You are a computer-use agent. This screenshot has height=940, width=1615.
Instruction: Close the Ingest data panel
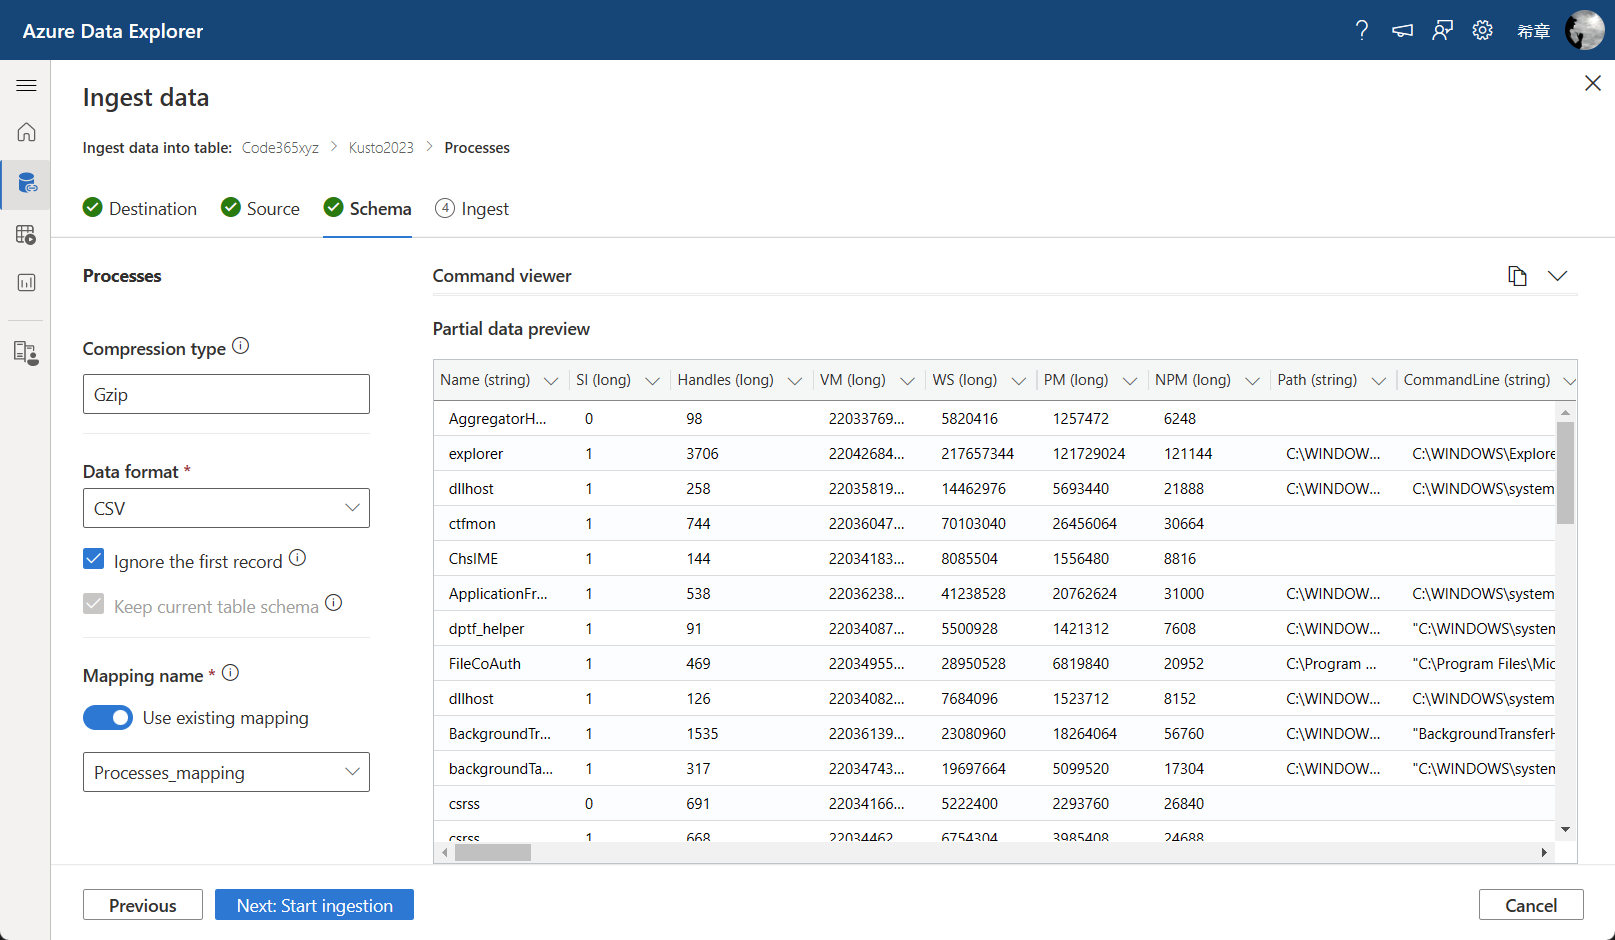1593,83
